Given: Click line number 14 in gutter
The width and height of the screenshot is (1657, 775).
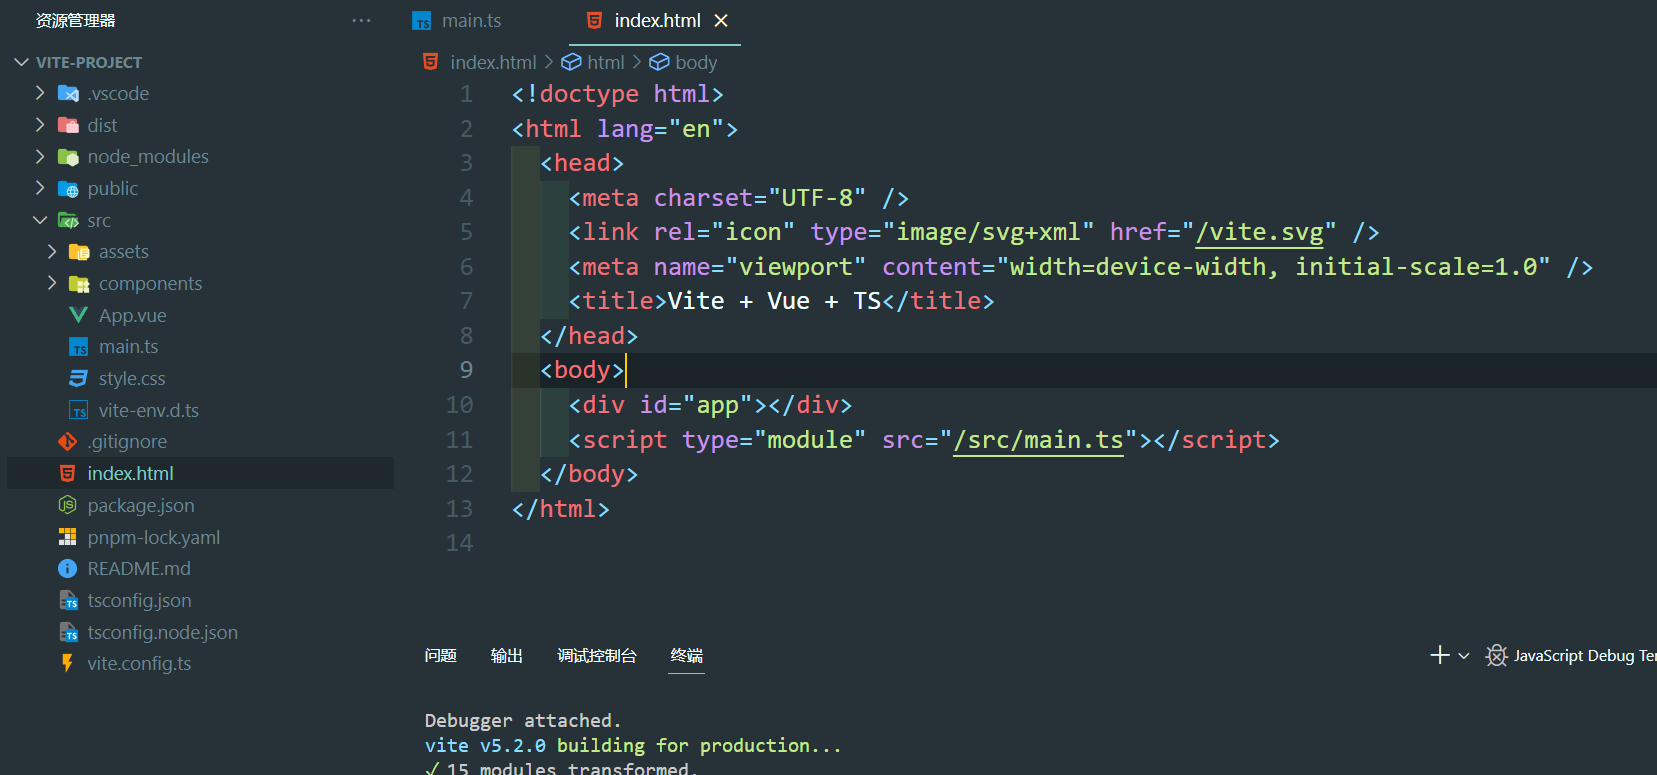Looking at the screenshot, I should coord(459,543).
